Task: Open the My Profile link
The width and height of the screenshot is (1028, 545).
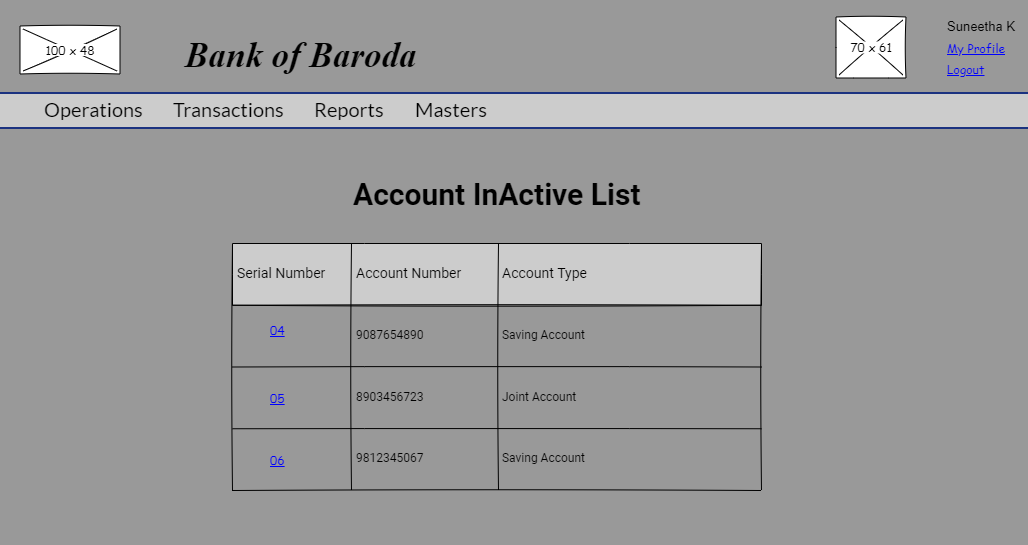Action: tap(976, 49)
